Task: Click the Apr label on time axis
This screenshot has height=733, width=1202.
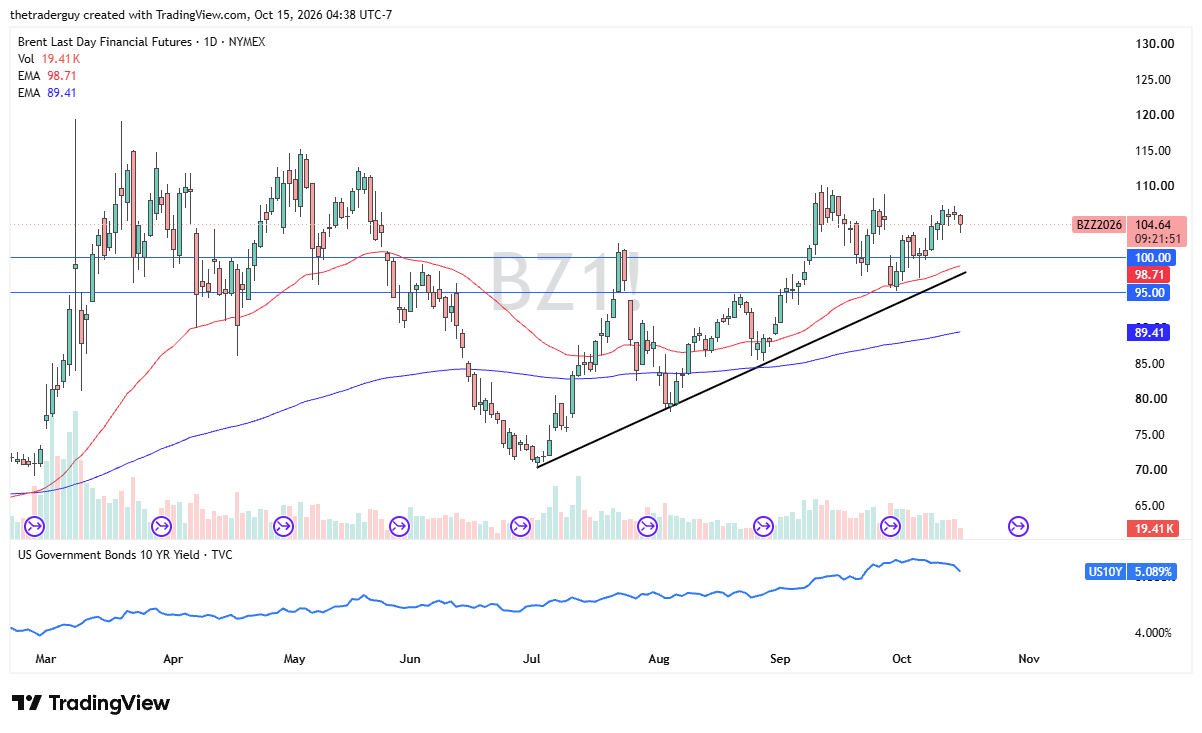Action: click(173, 659)
